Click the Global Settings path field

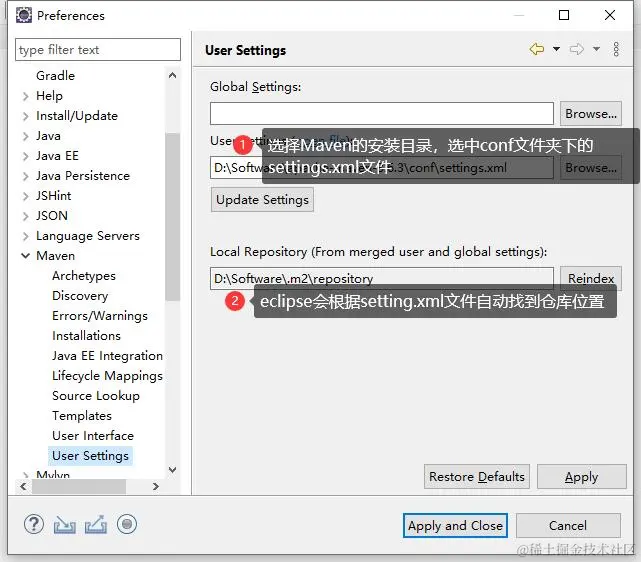click(382, 114)
